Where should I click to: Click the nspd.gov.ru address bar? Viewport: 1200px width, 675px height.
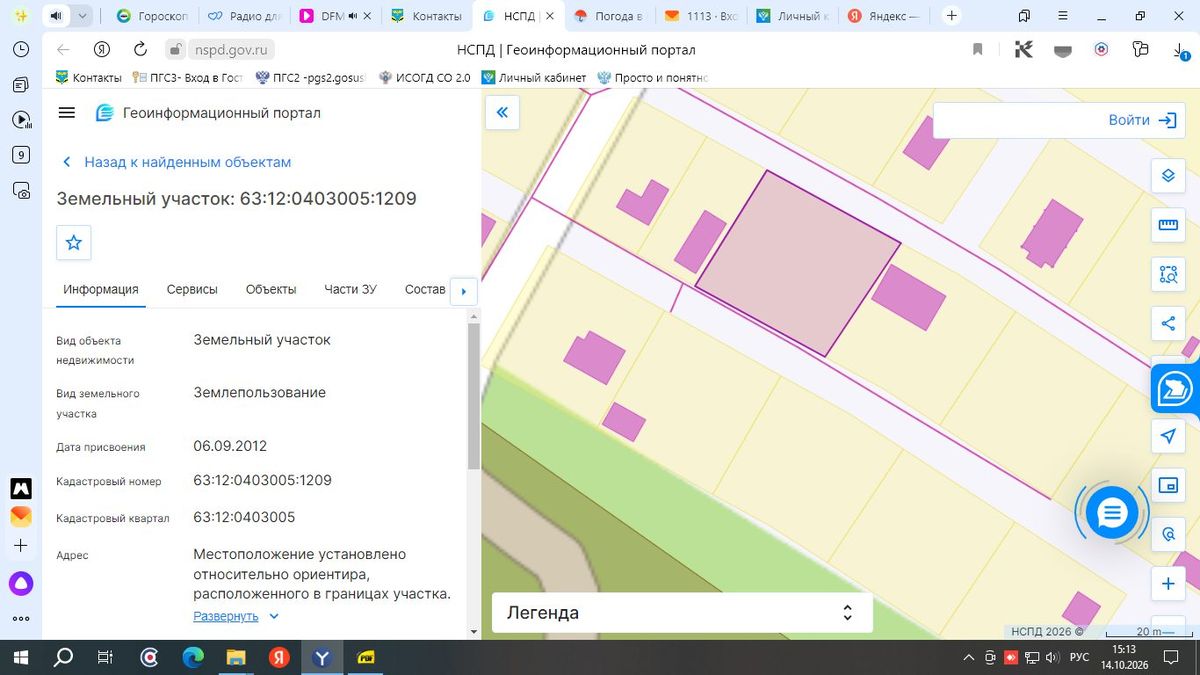pos(229,49)
